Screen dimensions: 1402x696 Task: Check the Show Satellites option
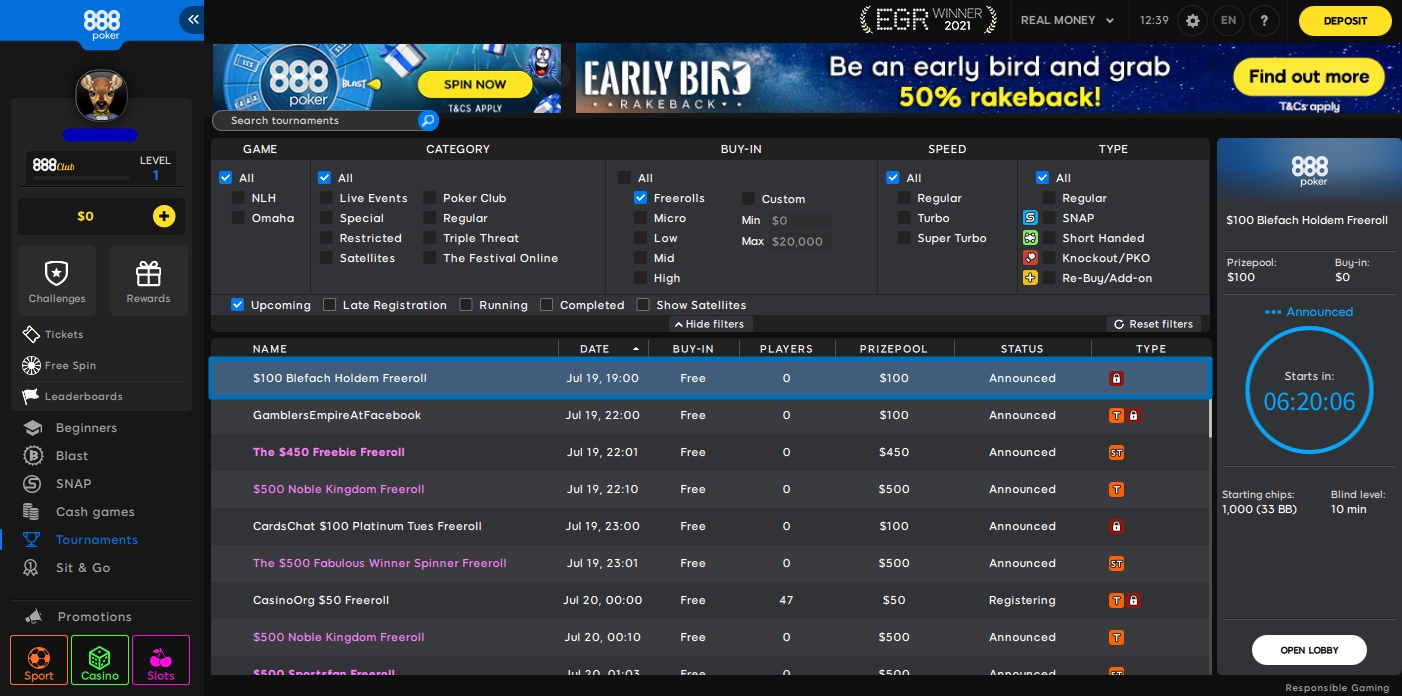coord(643,305)
